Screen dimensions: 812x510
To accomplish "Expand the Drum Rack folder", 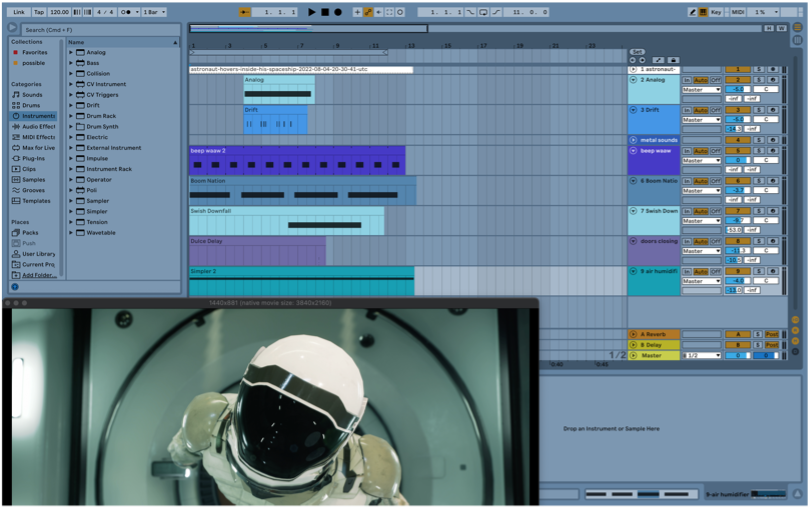I will click(71, 116).
